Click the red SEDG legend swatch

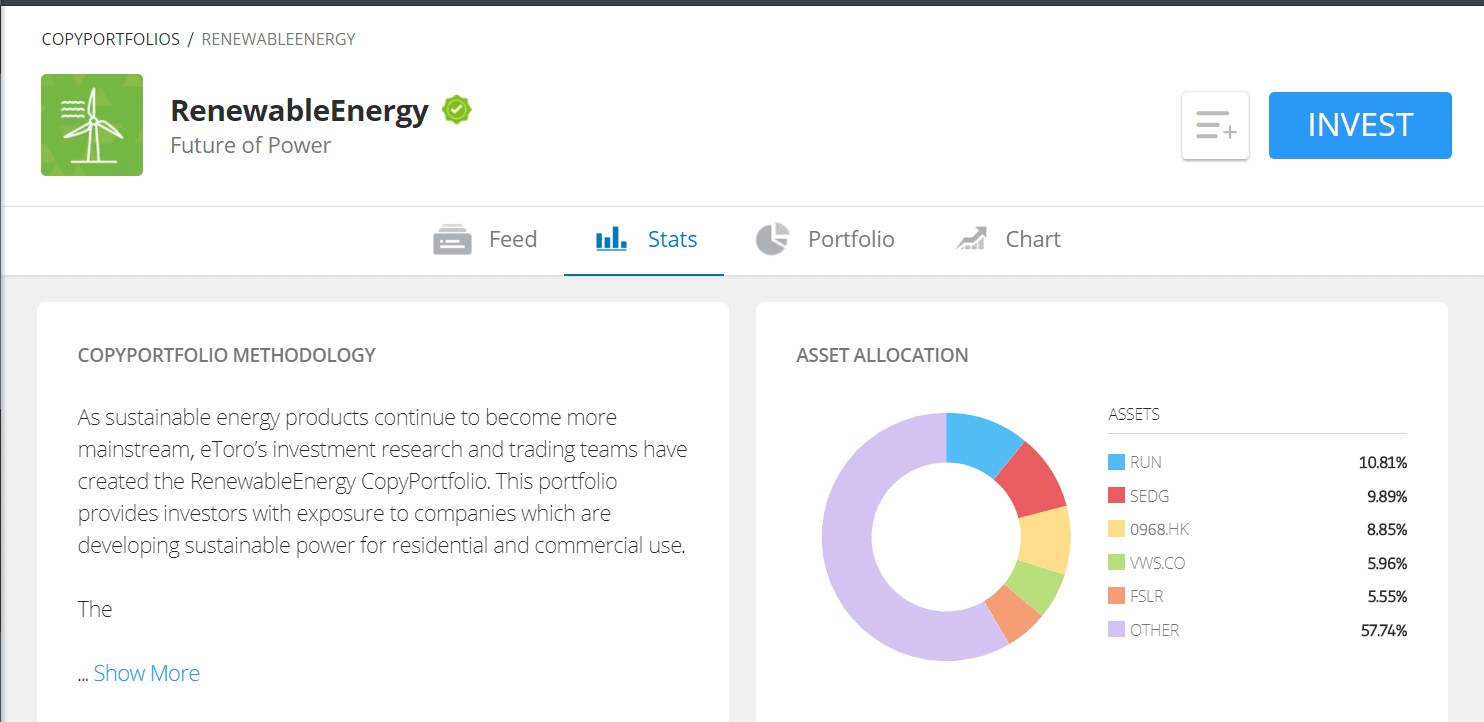(x=1116, y=496)
